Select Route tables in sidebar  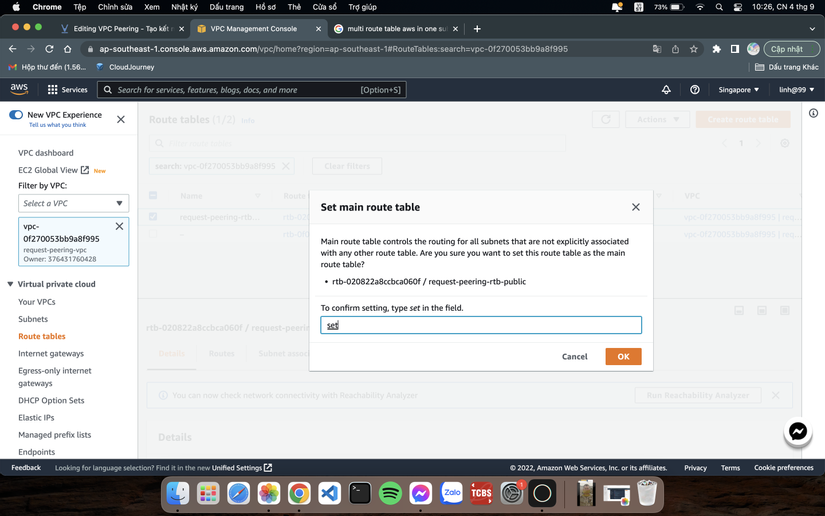(42, 336)
